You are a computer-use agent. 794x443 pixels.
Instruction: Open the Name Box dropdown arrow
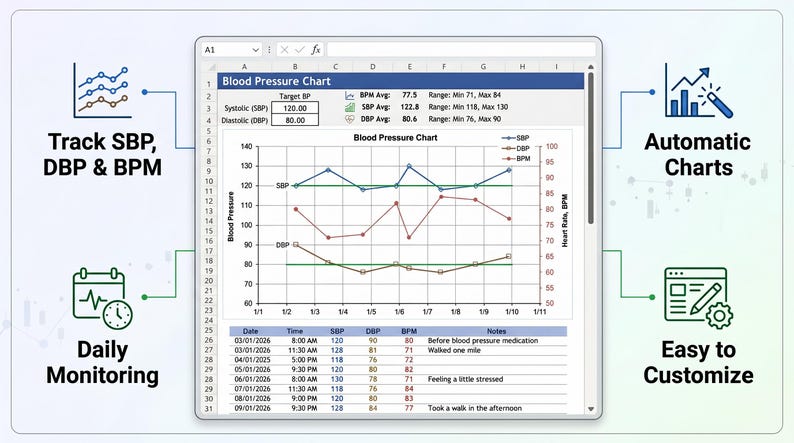click(x=256, y=50)
